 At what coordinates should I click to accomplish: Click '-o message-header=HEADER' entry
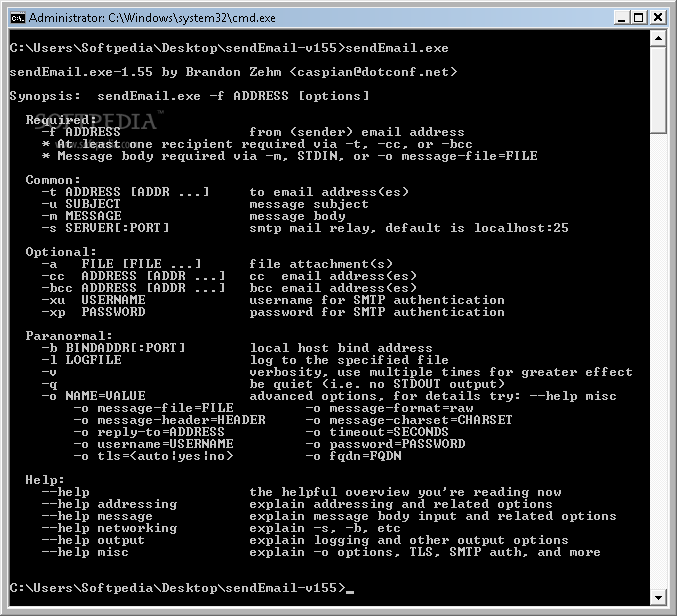(169, 420)
